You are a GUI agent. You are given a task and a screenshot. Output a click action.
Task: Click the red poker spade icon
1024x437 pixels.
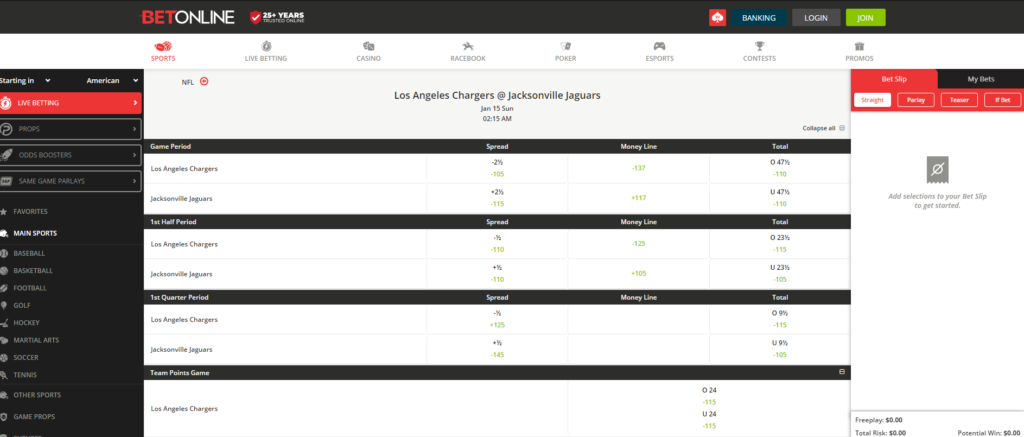tap(717, 18)
